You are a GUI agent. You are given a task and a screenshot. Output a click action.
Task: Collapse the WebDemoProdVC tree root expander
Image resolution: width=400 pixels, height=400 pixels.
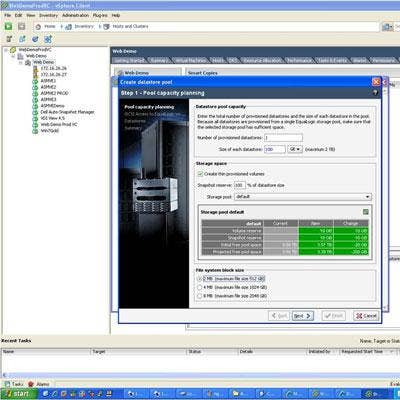coord(6,50)
